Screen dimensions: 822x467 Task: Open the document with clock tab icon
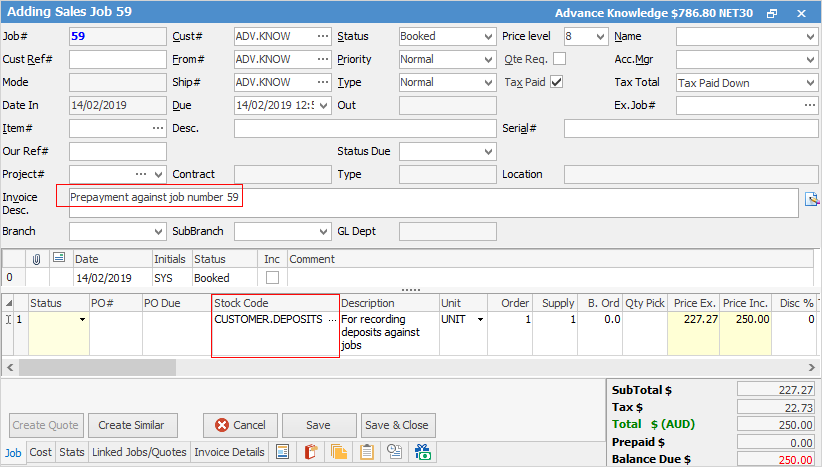coord(395,452)
